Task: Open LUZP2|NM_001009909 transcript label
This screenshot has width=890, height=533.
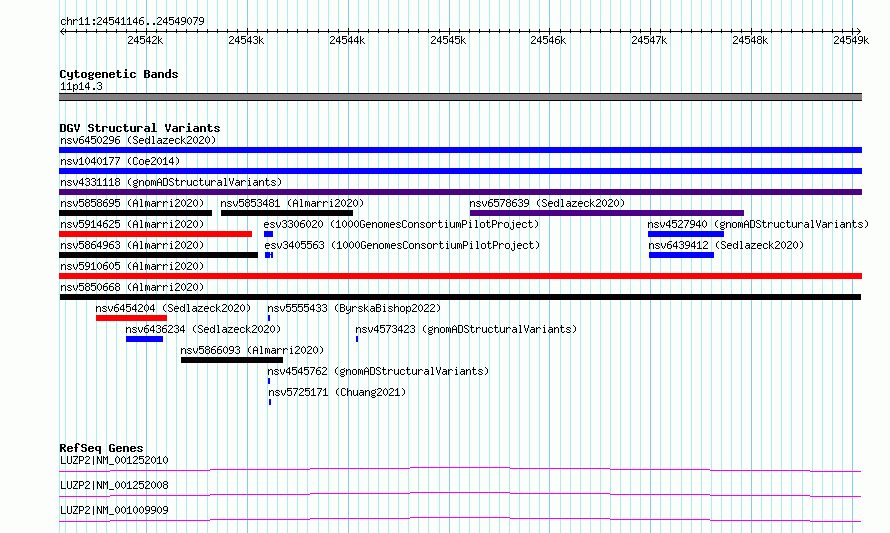Action: tap(114, 510)
